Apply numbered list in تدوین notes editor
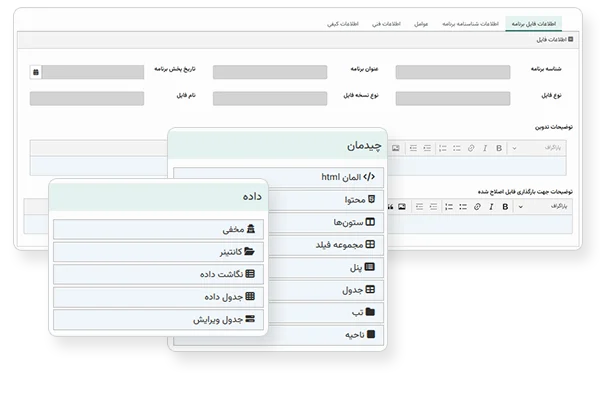The image size is (600, 398). (443, 148)
